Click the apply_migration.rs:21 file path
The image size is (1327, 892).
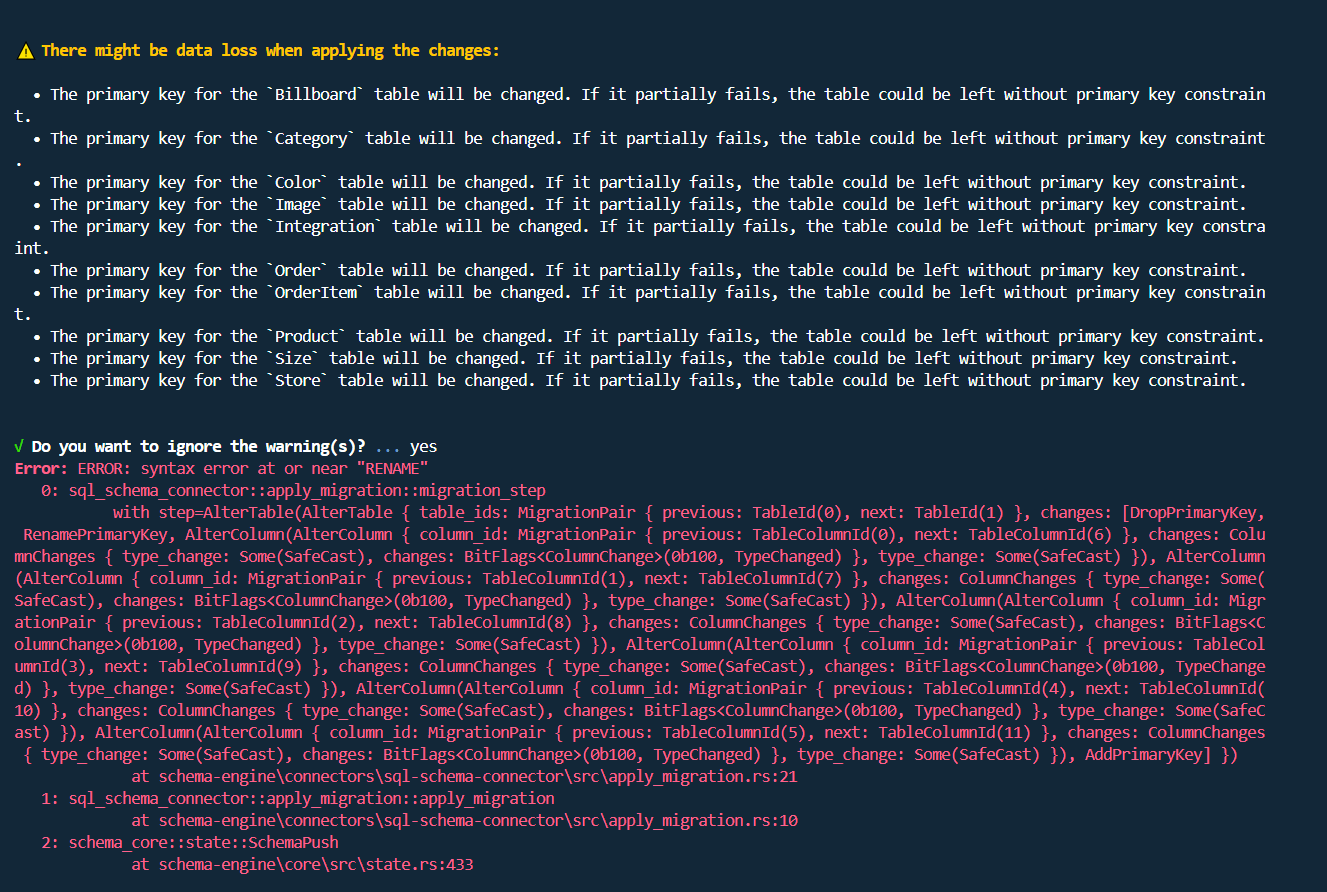[x=478, y=776]
